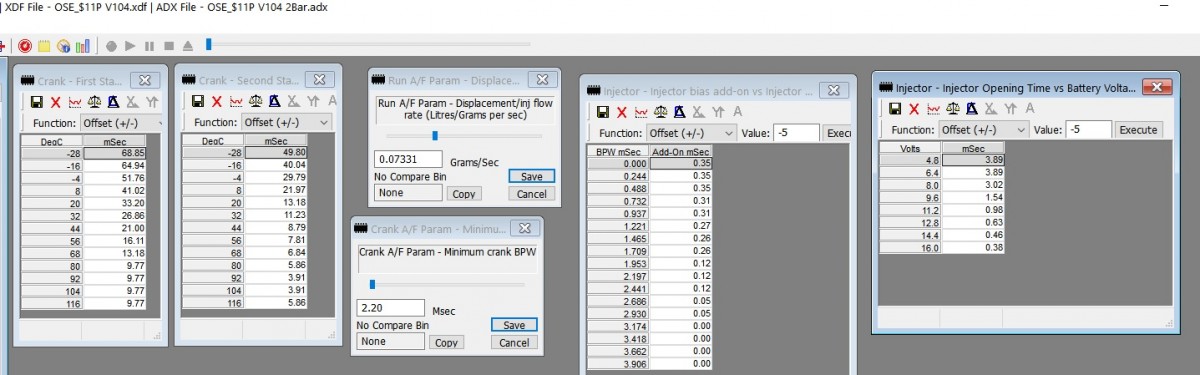
Task: Click Value field in Injector bias add-on window
Action: (x=796, y=132)
